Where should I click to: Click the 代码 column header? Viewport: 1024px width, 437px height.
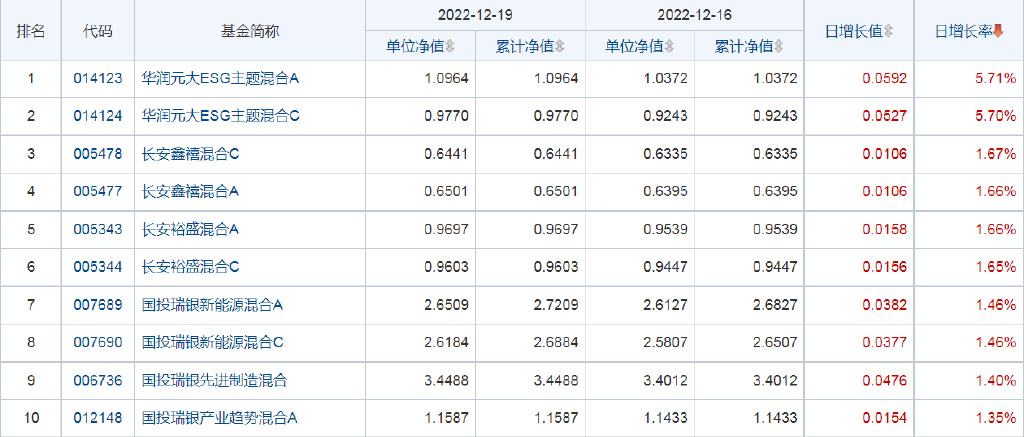click(x=97, y=31)
